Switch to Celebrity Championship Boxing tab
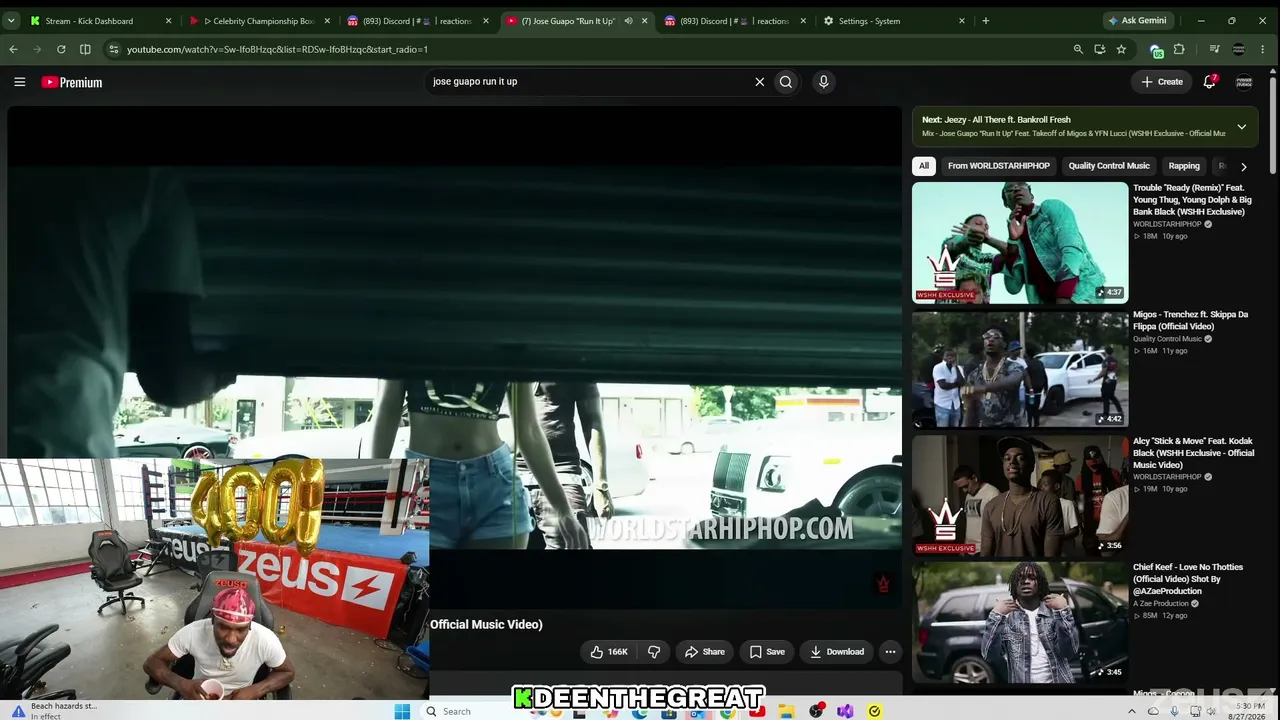The width and height of the screenshot is (1280, 720). [259, 21]
